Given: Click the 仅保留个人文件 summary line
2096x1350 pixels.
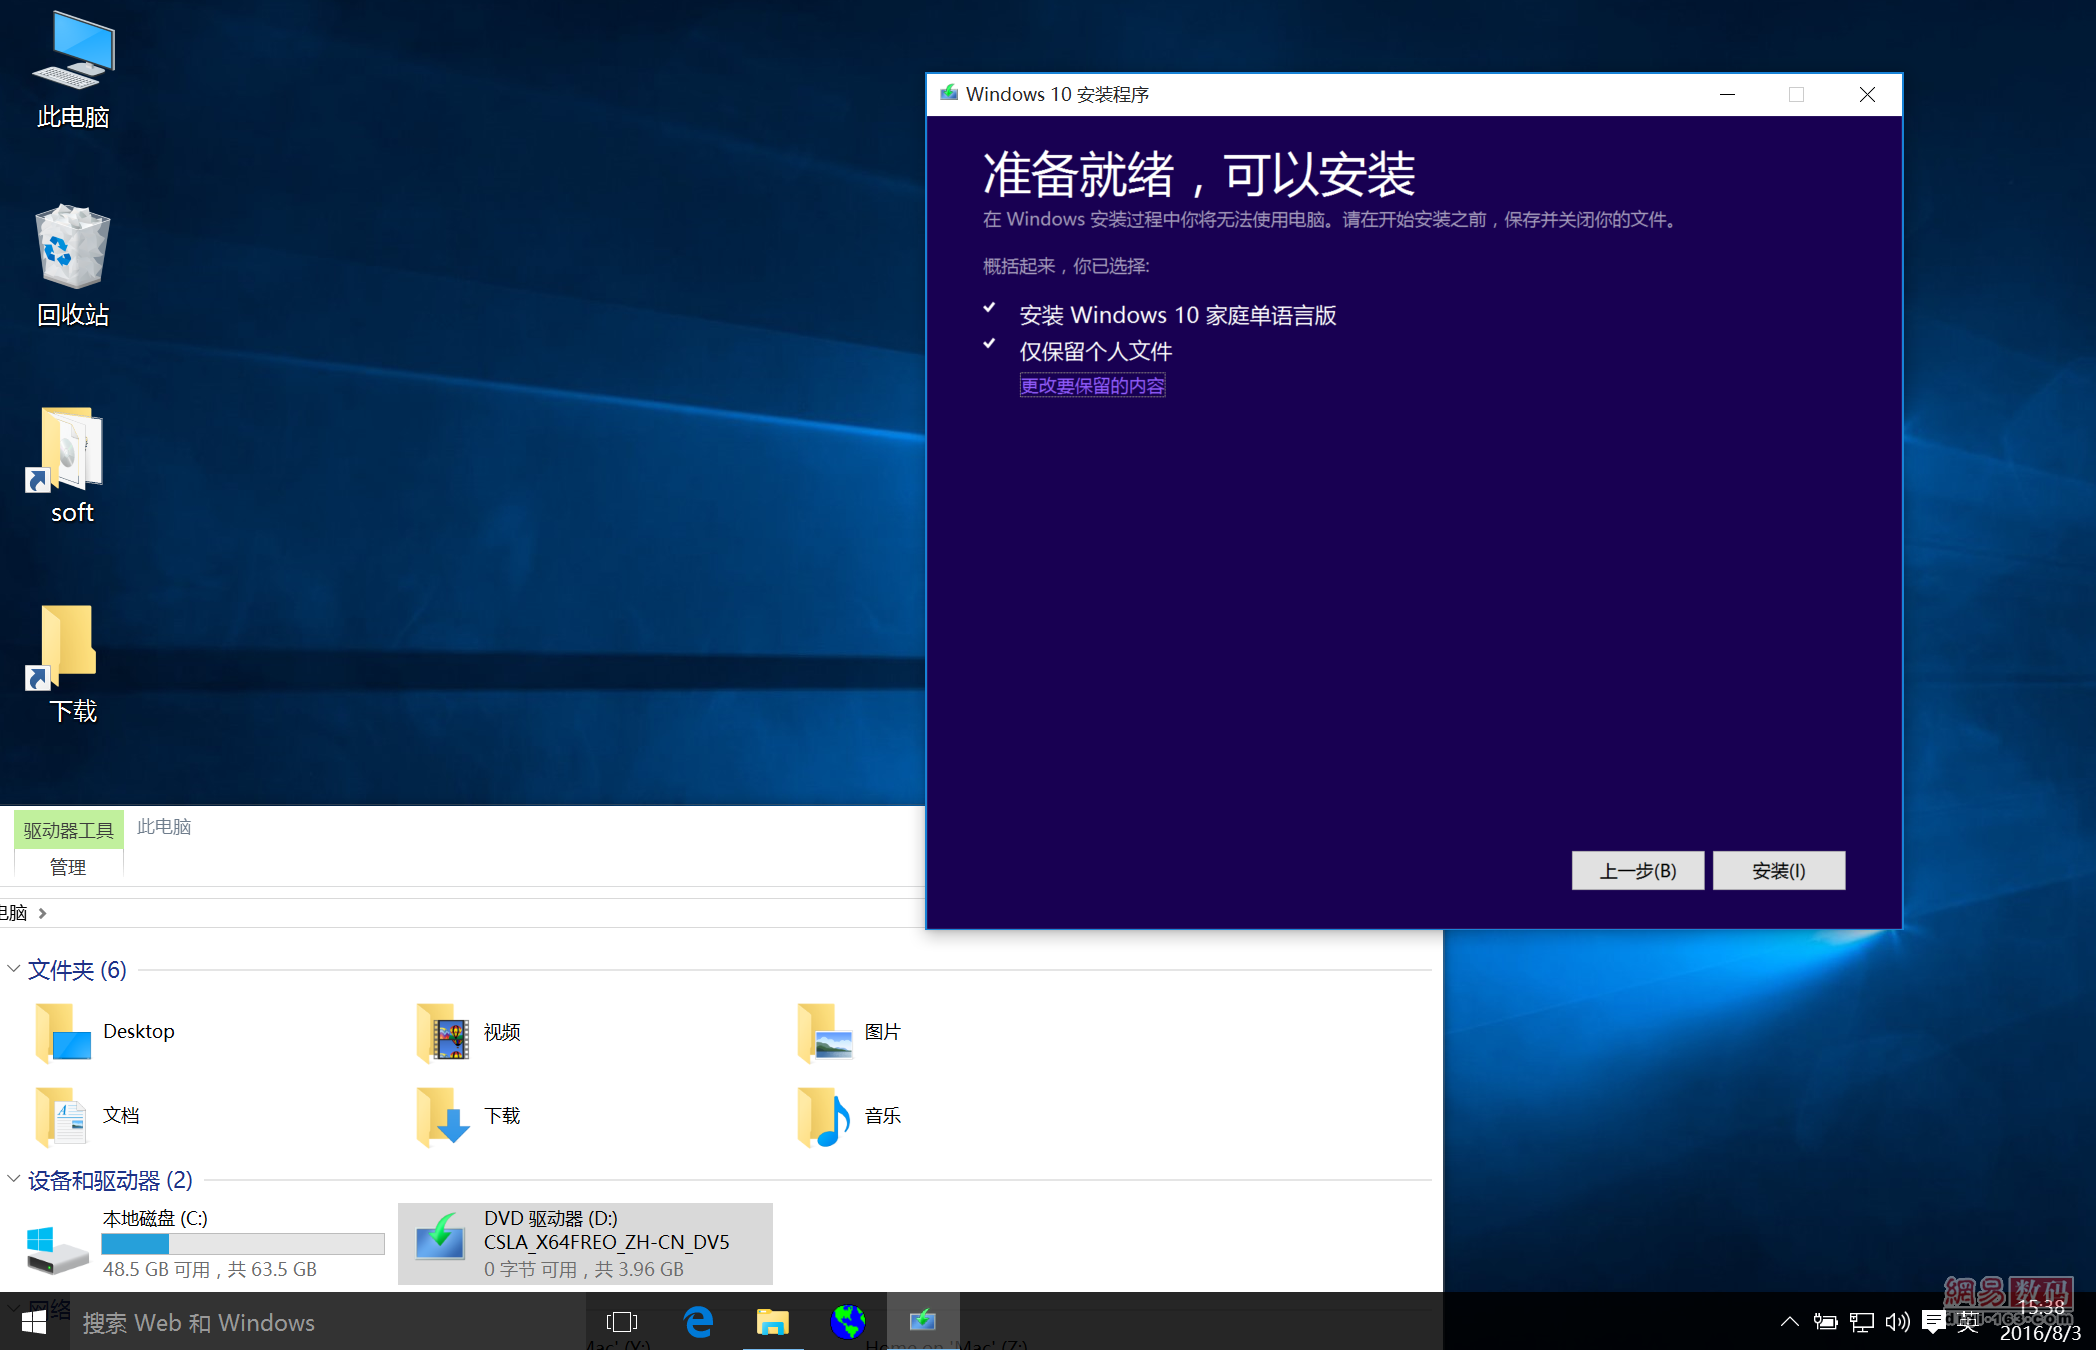Looking at the screenshot, I should click(x=1095, y=351).
